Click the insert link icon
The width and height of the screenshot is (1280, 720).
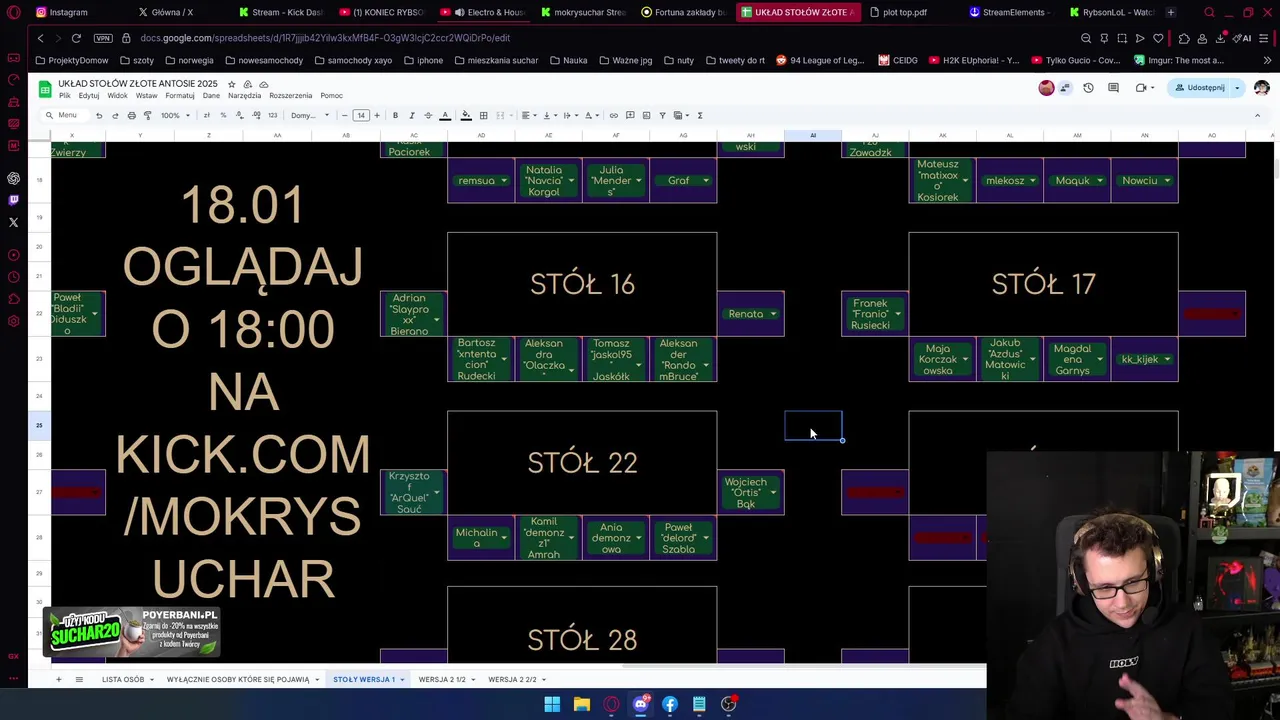pyautogui.click(x=613, y=115)
